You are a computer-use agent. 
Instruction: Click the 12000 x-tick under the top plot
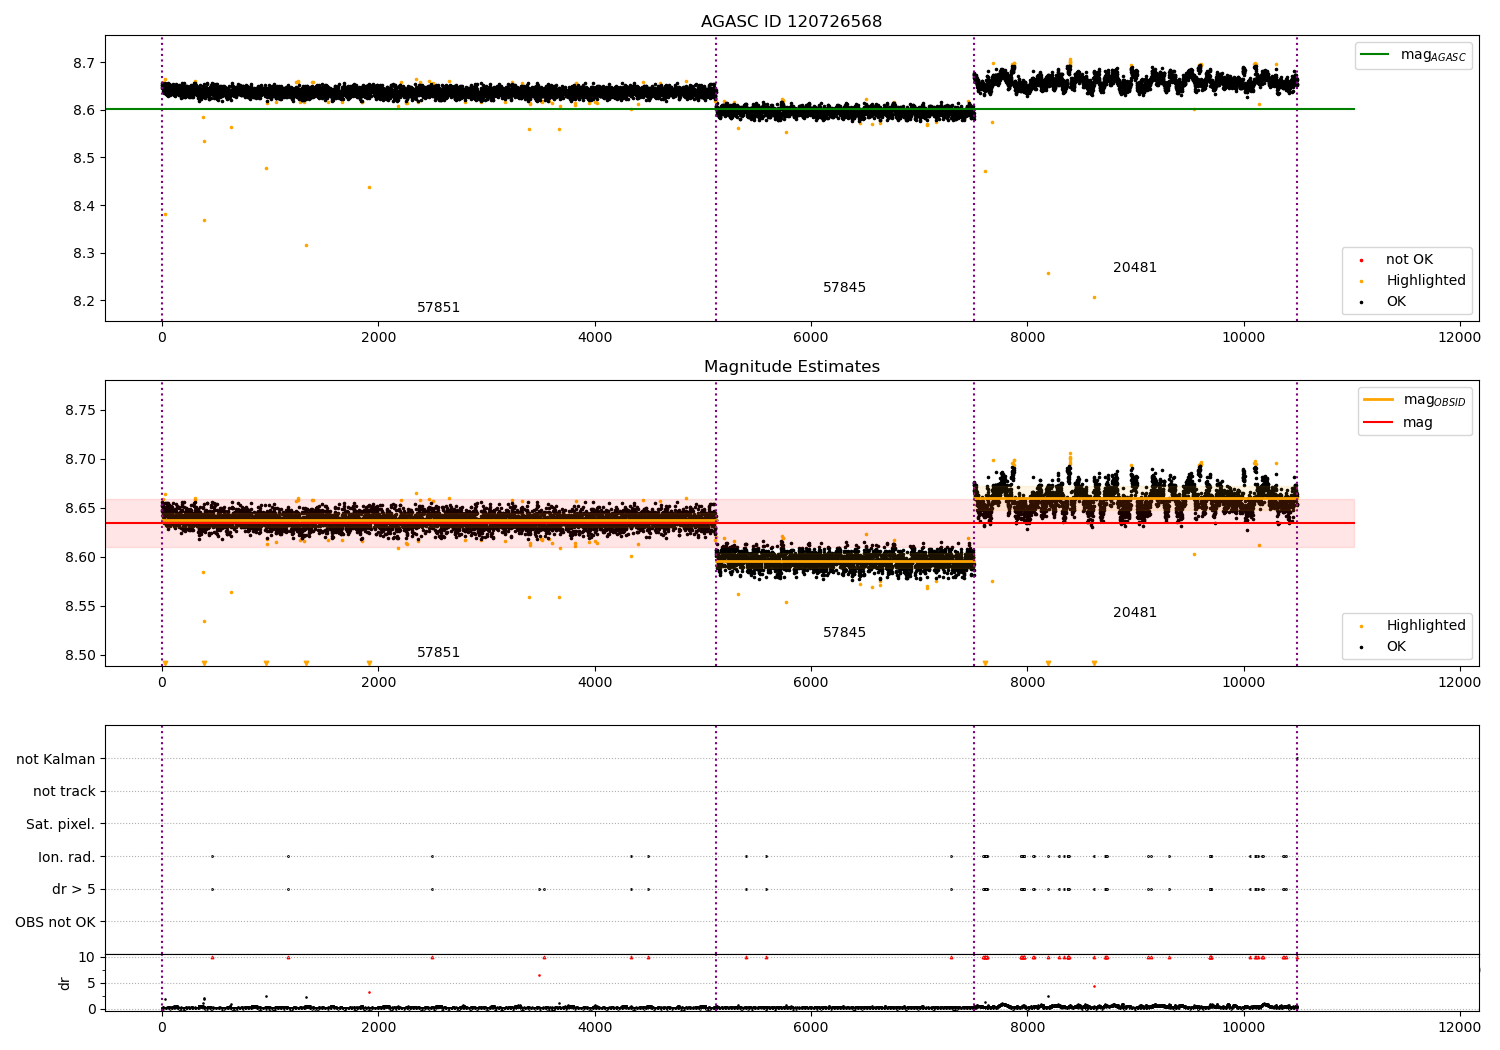click(x=1459, y=338)
